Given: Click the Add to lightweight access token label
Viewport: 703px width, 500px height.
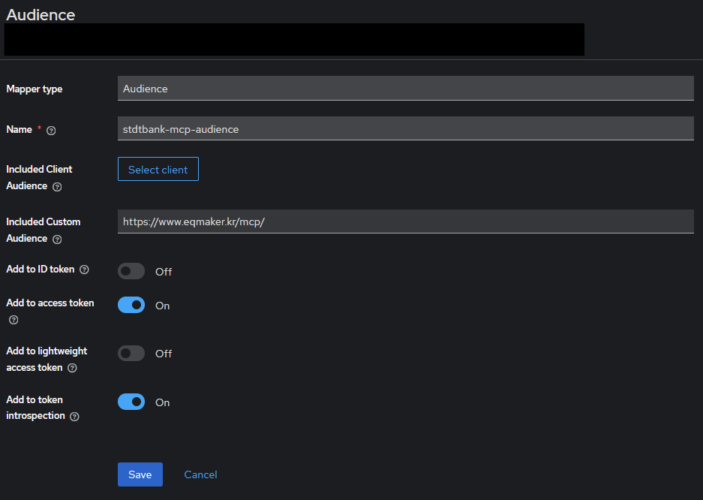Looking at the screenshot, I should pos(47,359).
